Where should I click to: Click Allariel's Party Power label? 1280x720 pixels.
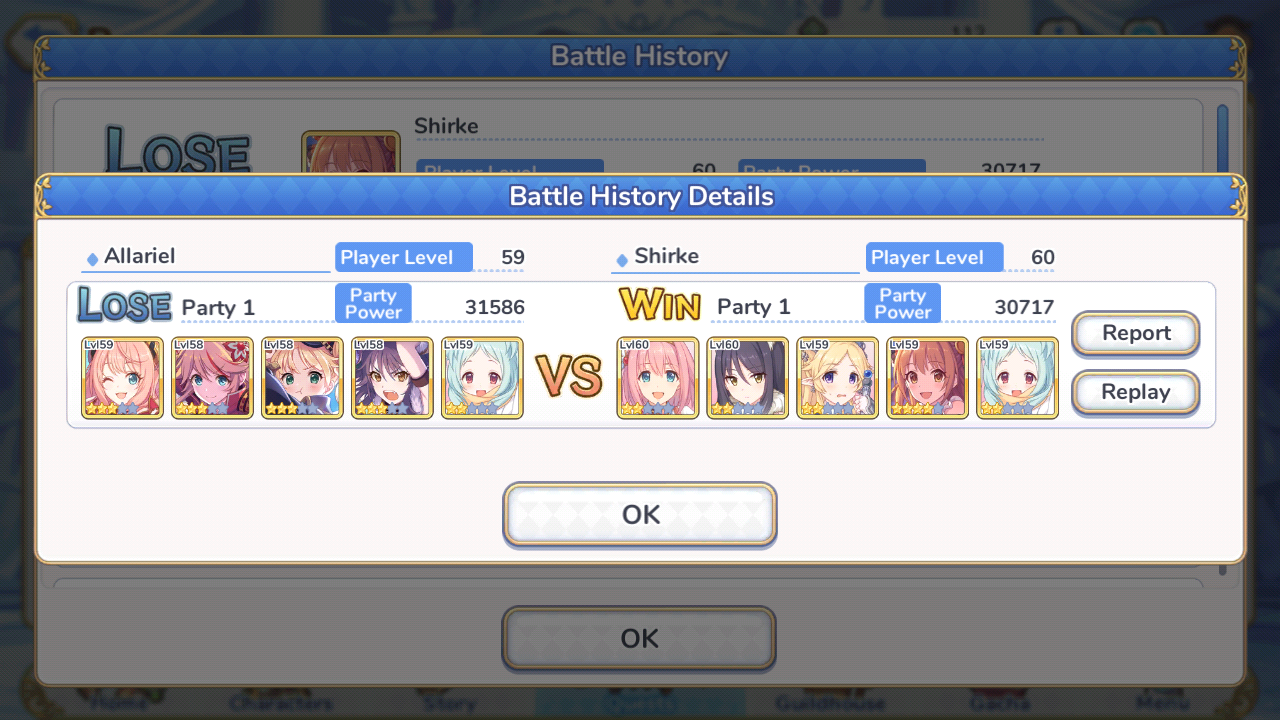tap(373, 303)
